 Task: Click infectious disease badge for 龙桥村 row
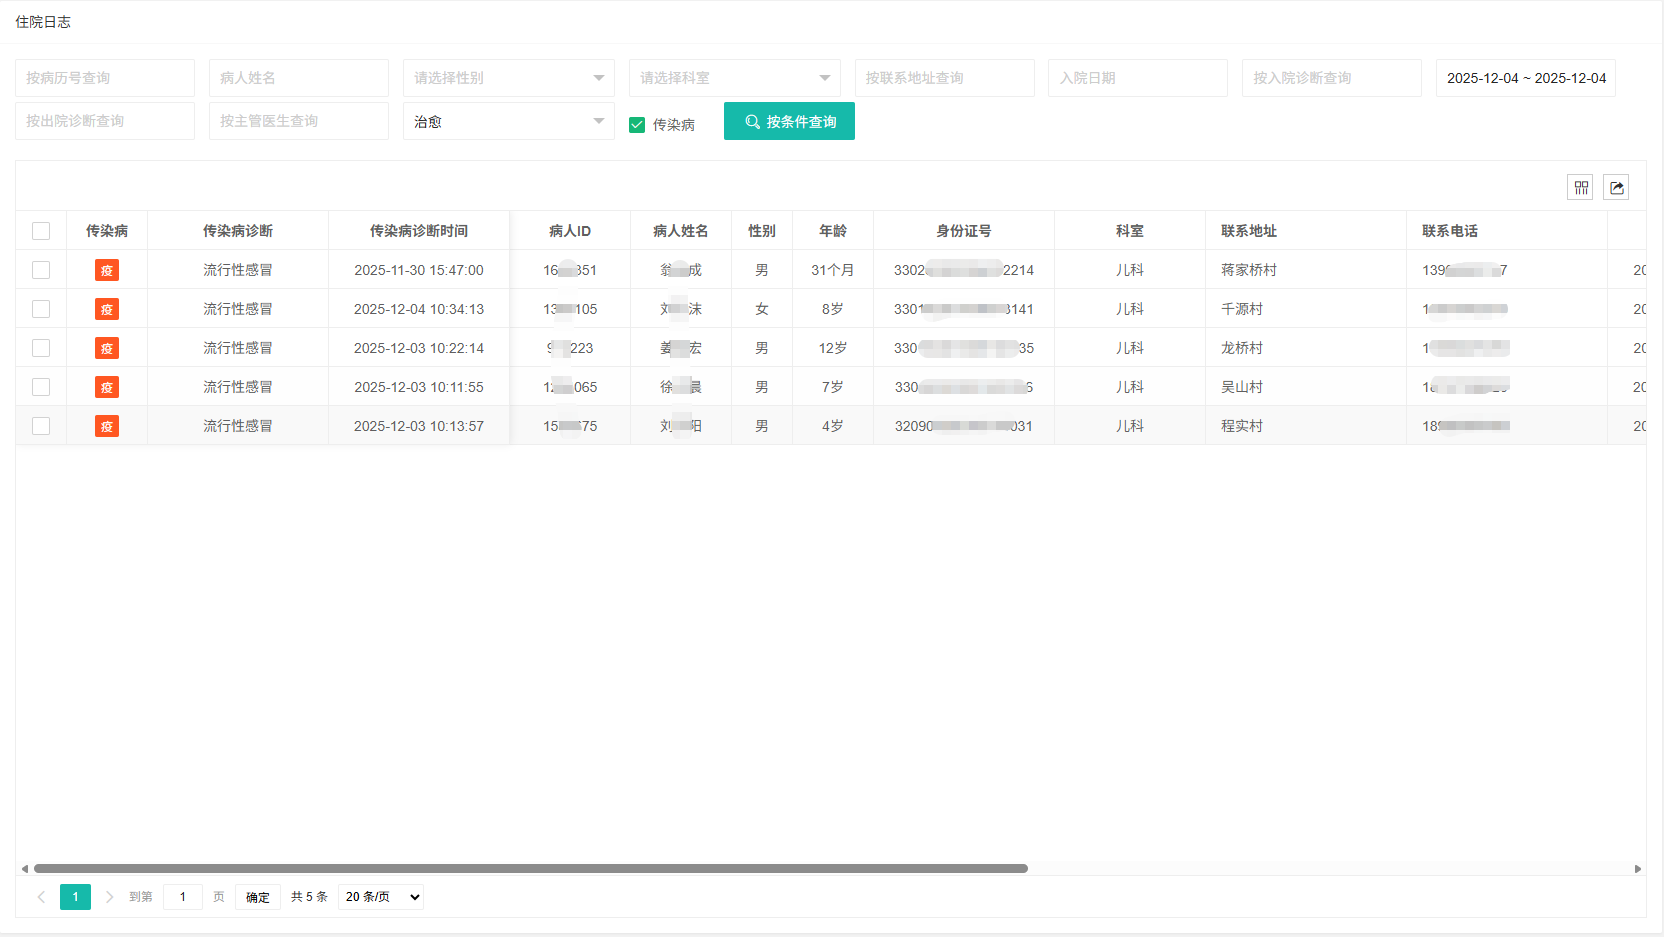click(x=107, y=348)
